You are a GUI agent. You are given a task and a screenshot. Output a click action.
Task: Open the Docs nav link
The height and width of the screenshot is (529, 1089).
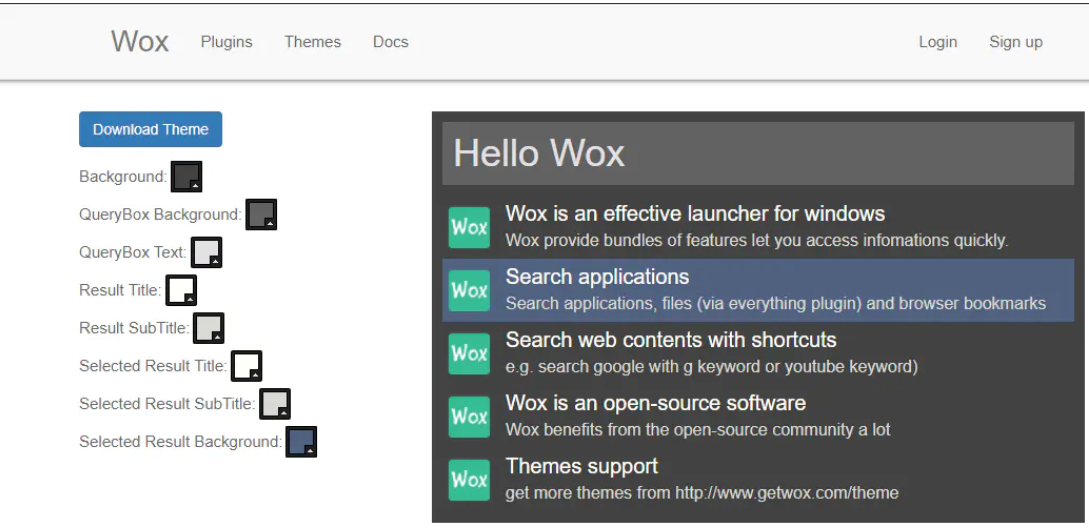[x=390, y=42]
